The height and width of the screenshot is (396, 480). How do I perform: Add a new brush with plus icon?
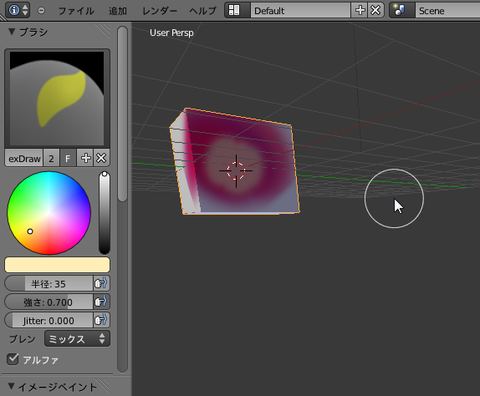[x=85, y=158]
